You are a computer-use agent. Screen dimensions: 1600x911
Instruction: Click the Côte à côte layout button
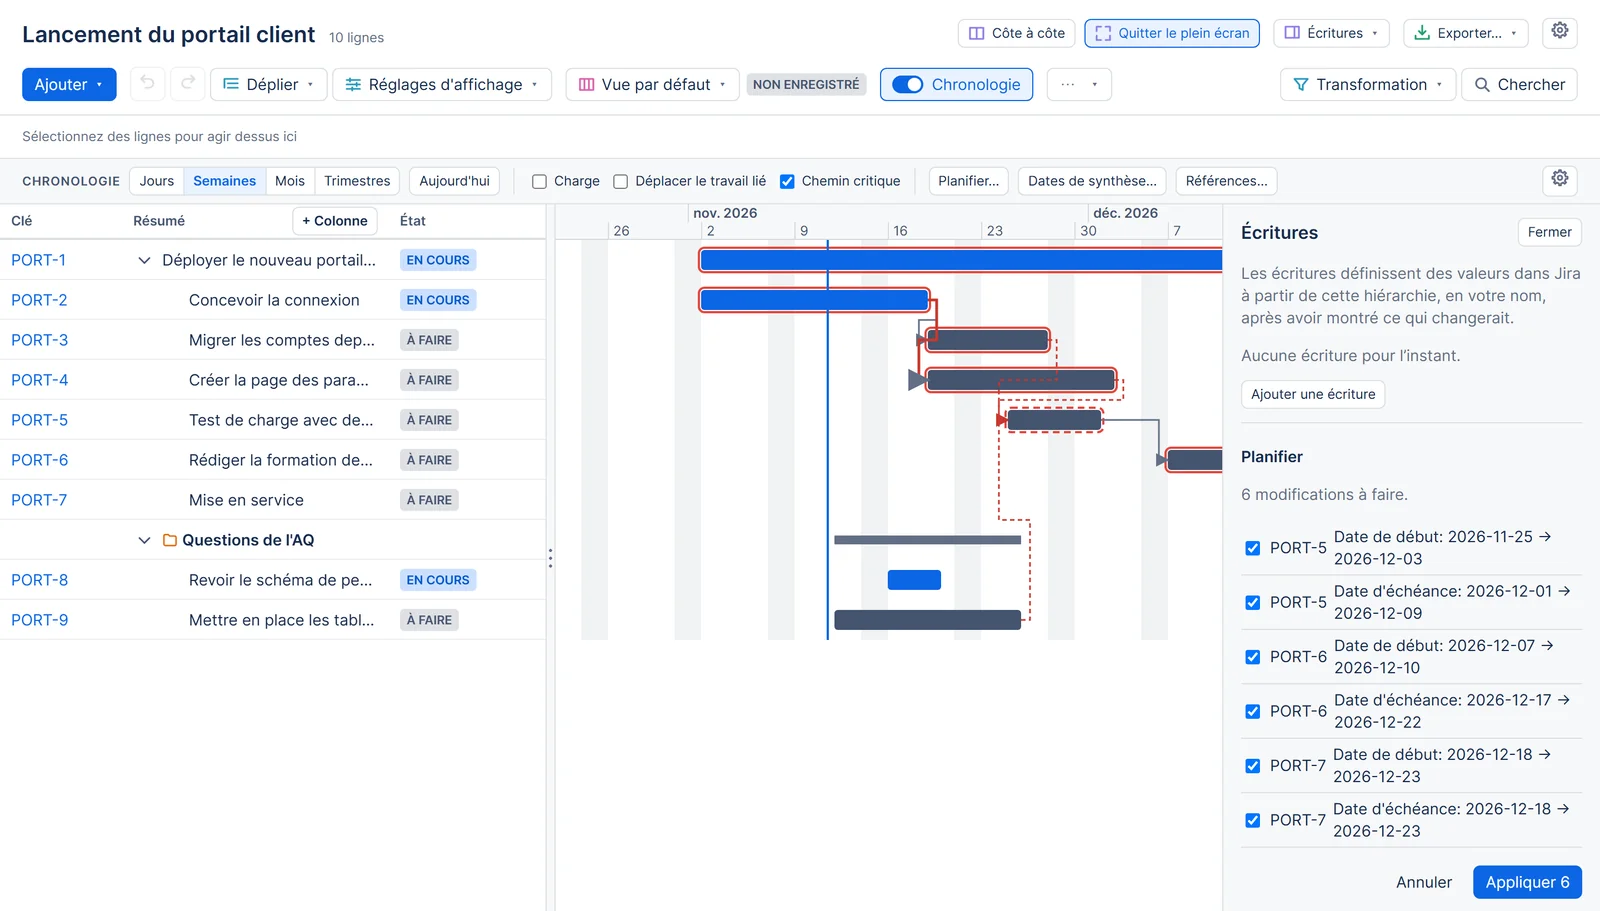click(x=1017, y=33)
